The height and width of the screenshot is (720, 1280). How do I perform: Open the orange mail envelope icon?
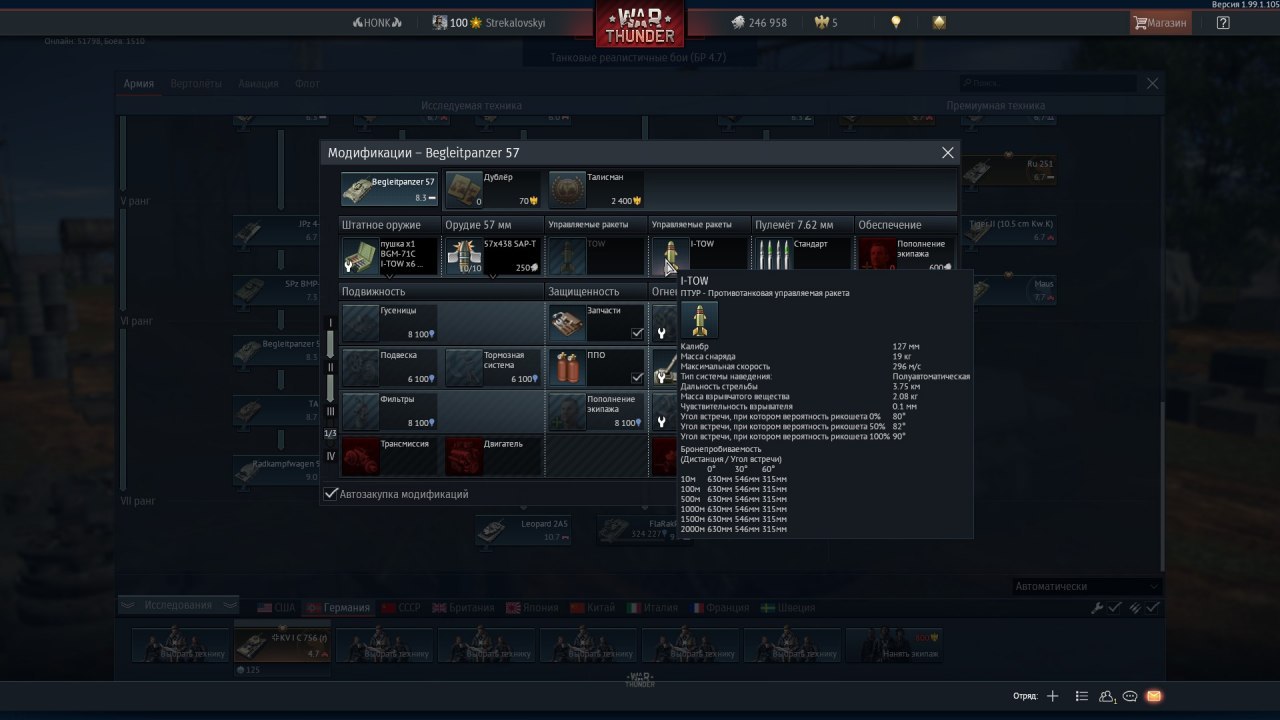pyautogui.click(x=1154, y=696)
